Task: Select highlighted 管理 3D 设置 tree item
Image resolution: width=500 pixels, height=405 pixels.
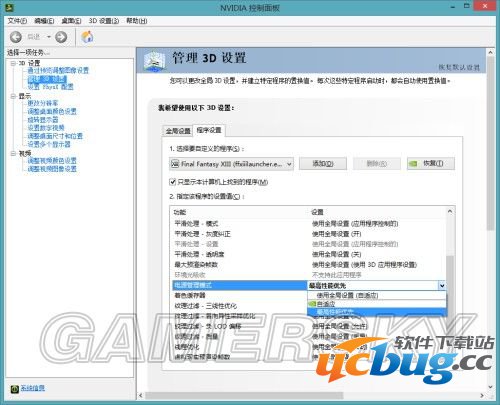Action: coord(47,79)
